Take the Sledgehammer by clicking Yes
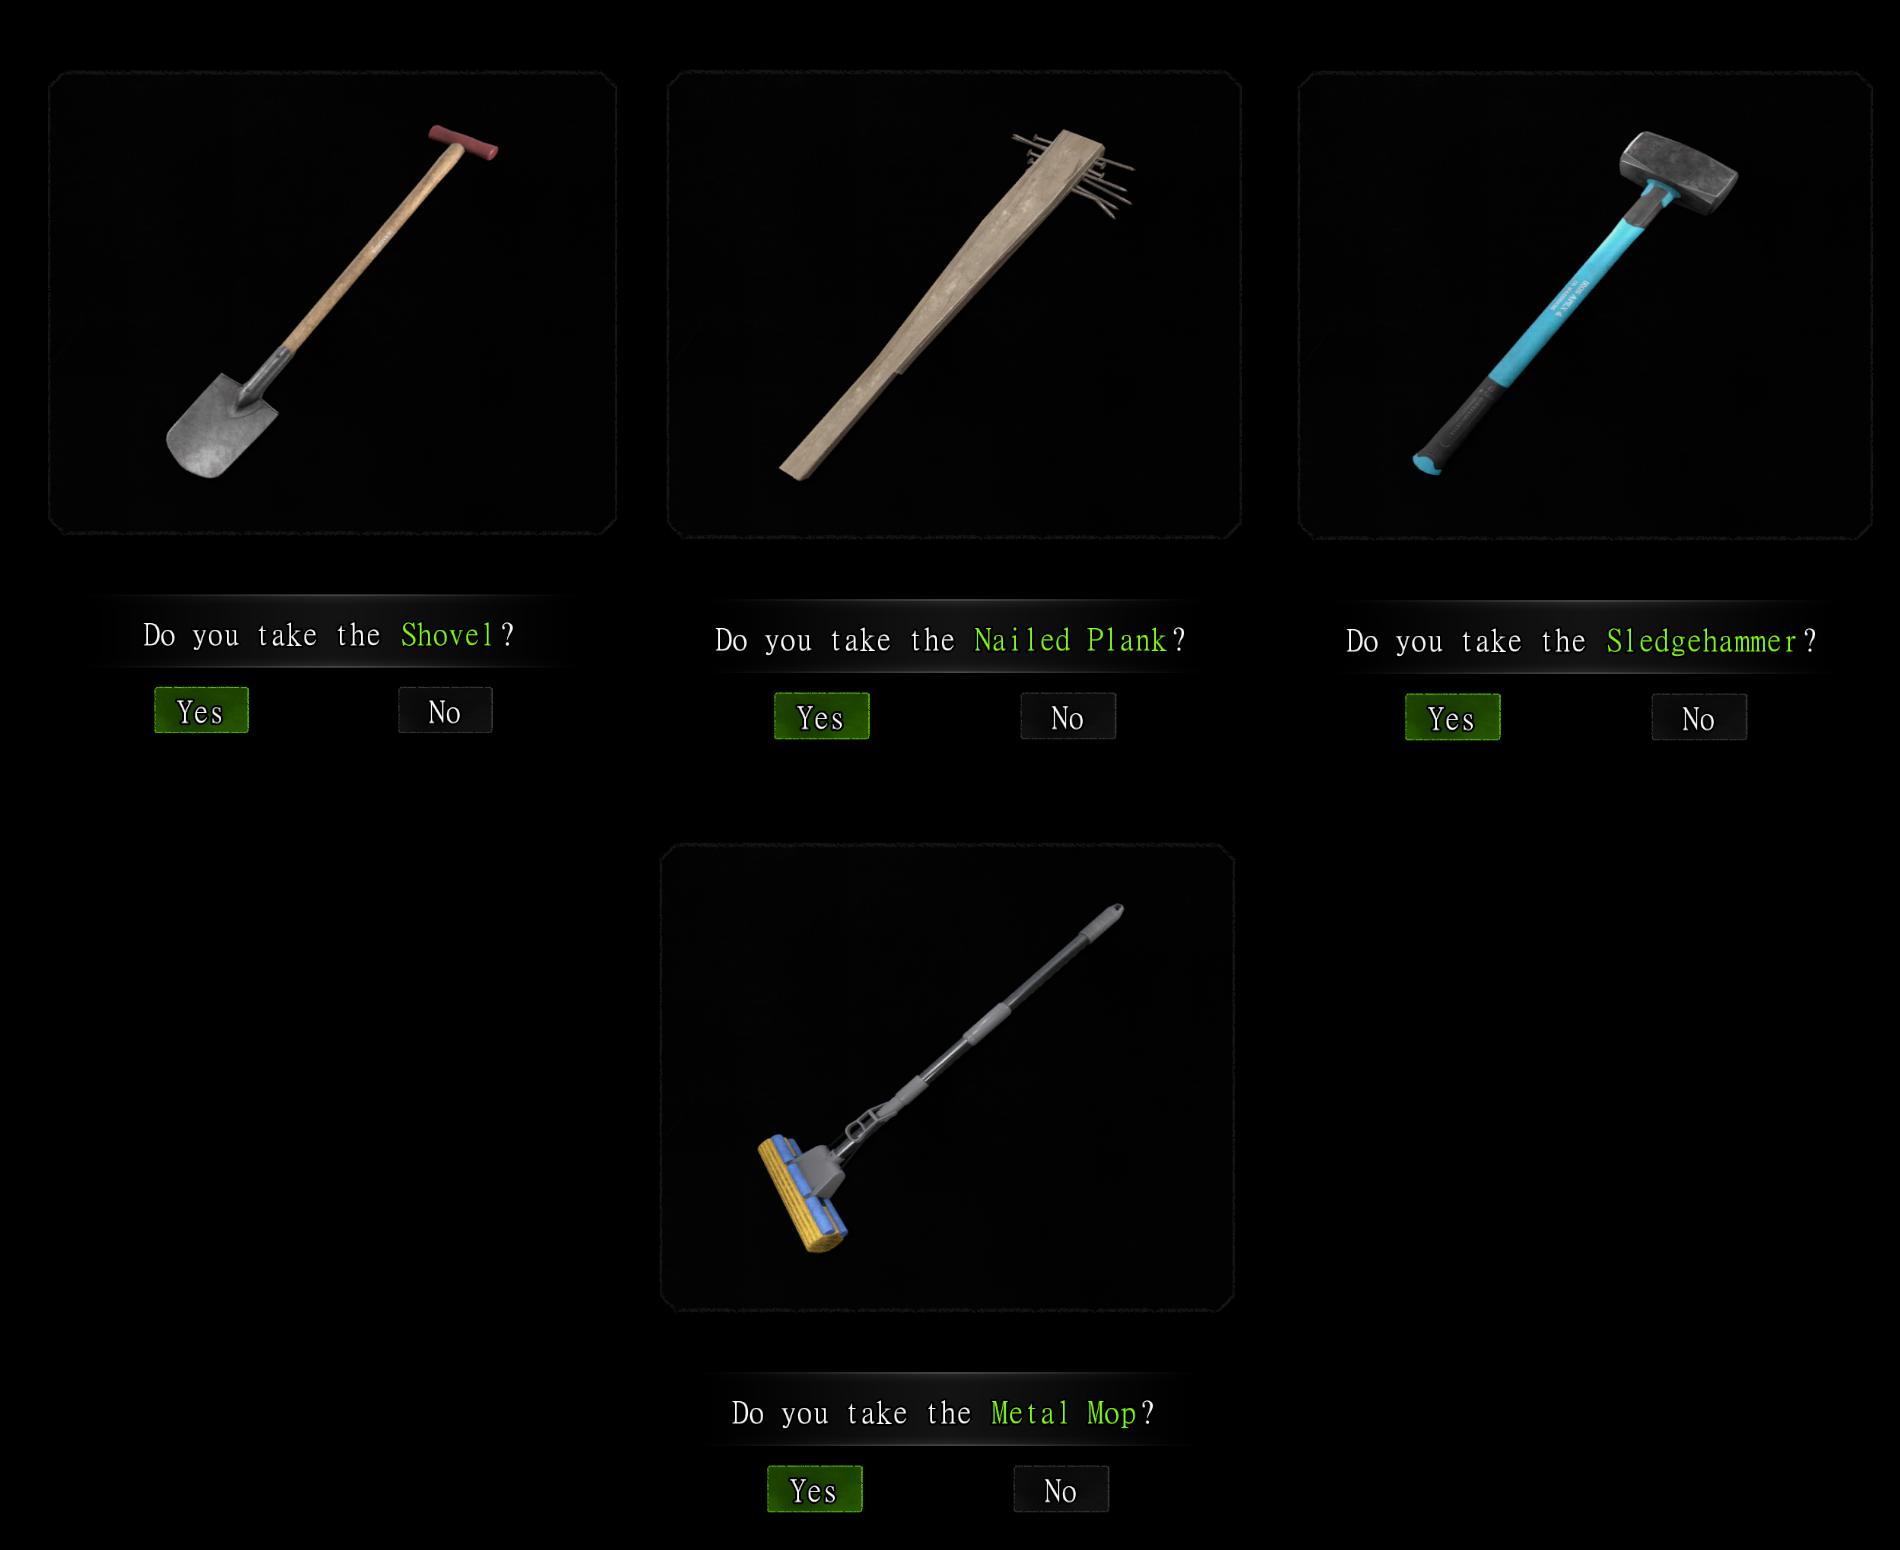This screenshot has width=1900, height=1550. [x=1453, y=717]
